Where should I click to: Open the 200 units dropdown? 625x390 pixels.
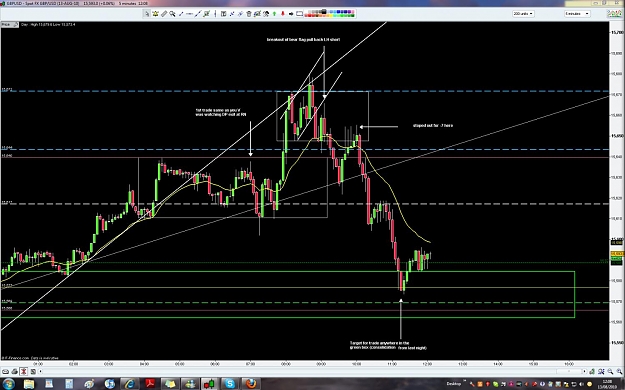(x=523, y=14)
